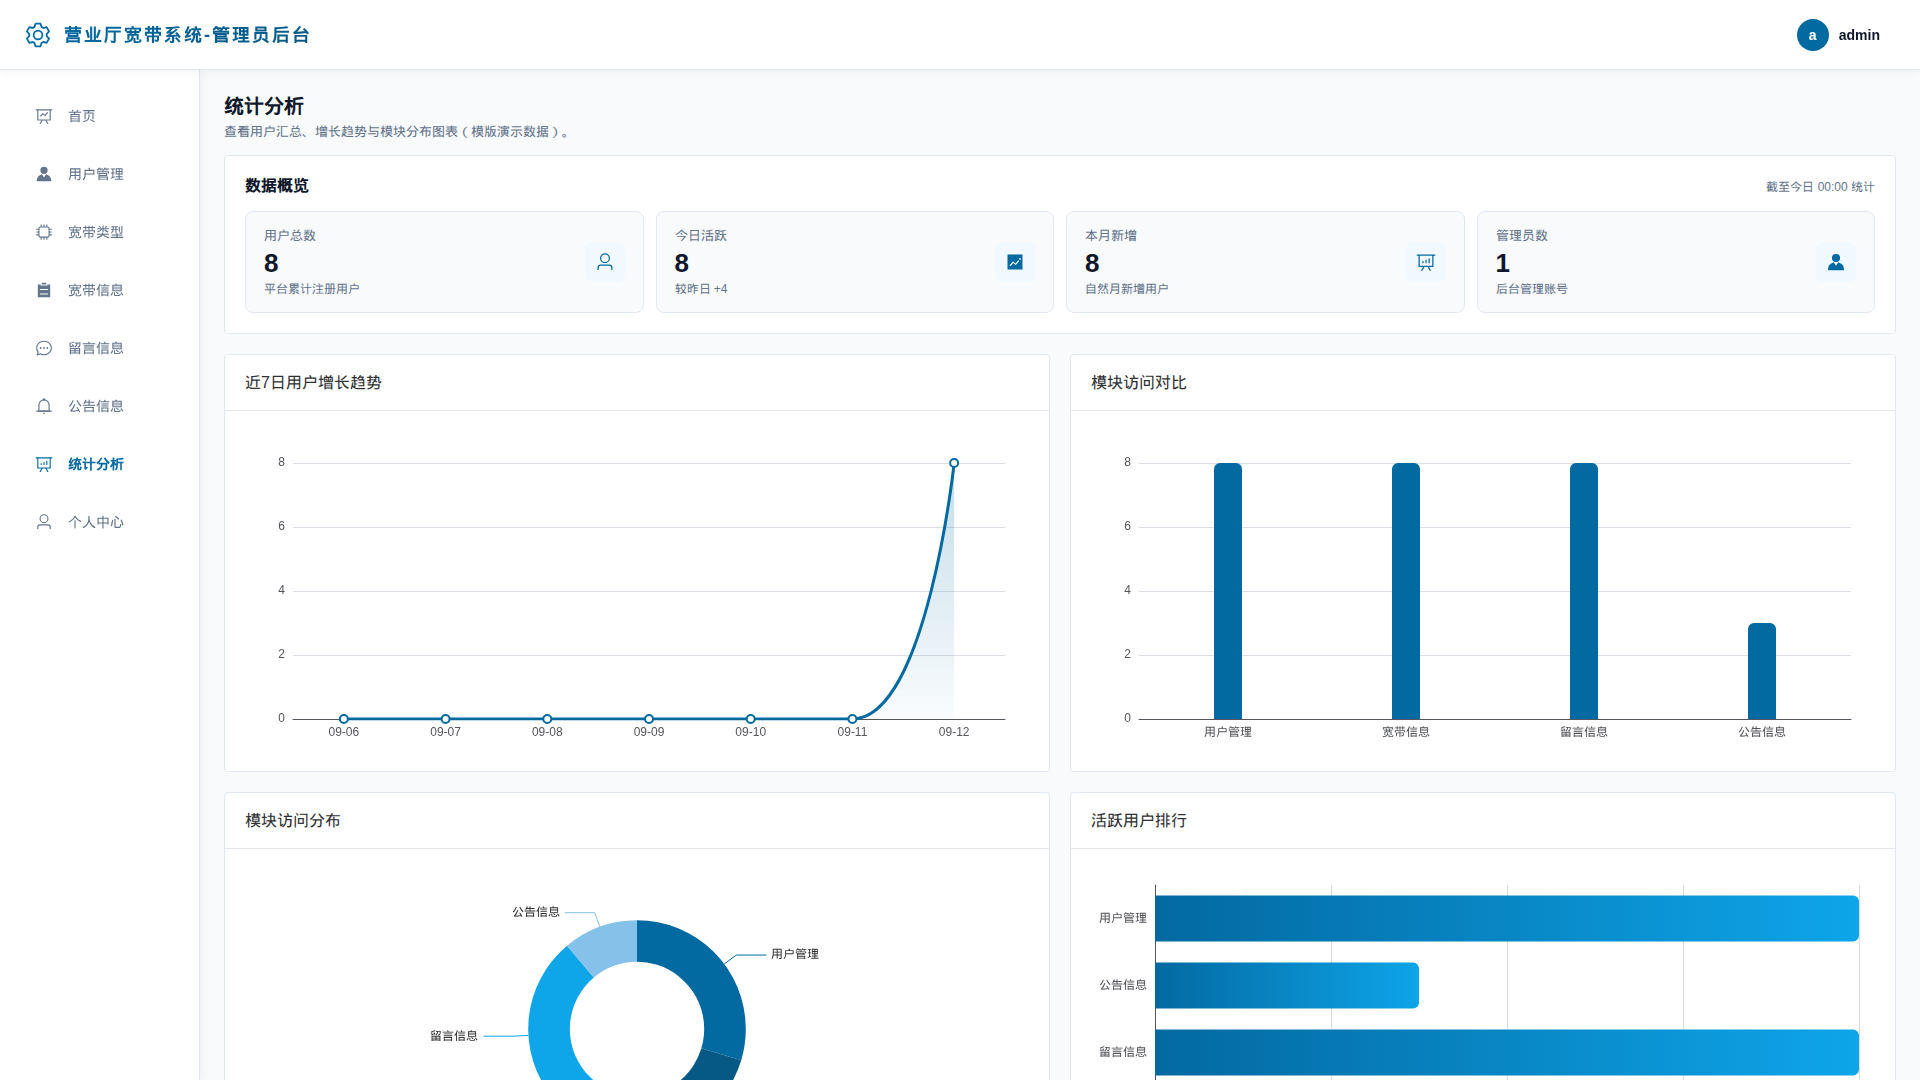The height and width of the screenshot is (1080, 1920).
Task: Click the 09-12 data point on line chart
Action: pyautogui.click(x=954, y=463)
